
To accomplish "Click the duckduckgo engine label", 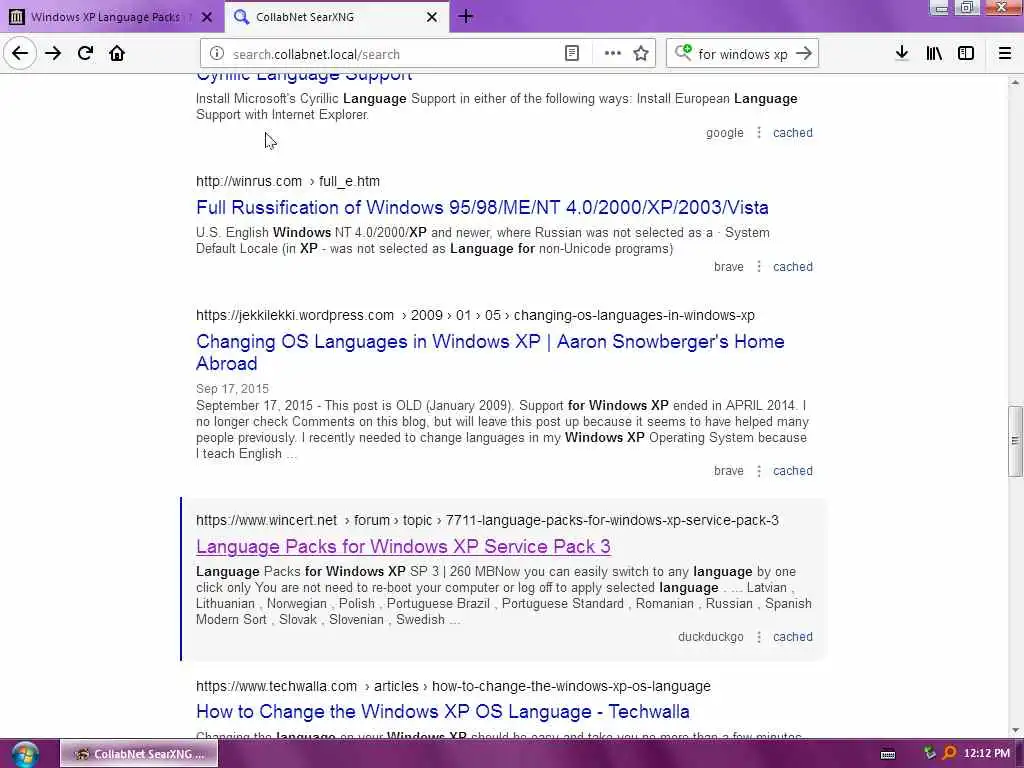I will point(711,637).
